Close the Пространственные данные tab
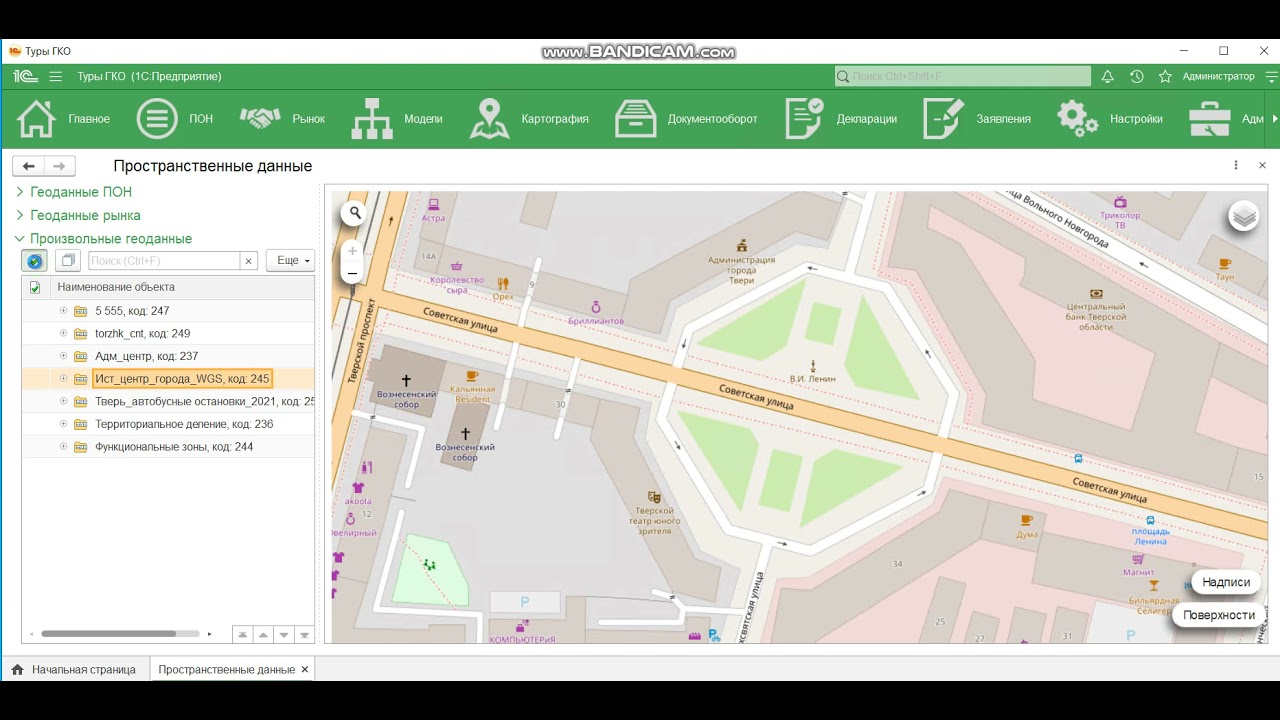 click(x=305, y=669)
